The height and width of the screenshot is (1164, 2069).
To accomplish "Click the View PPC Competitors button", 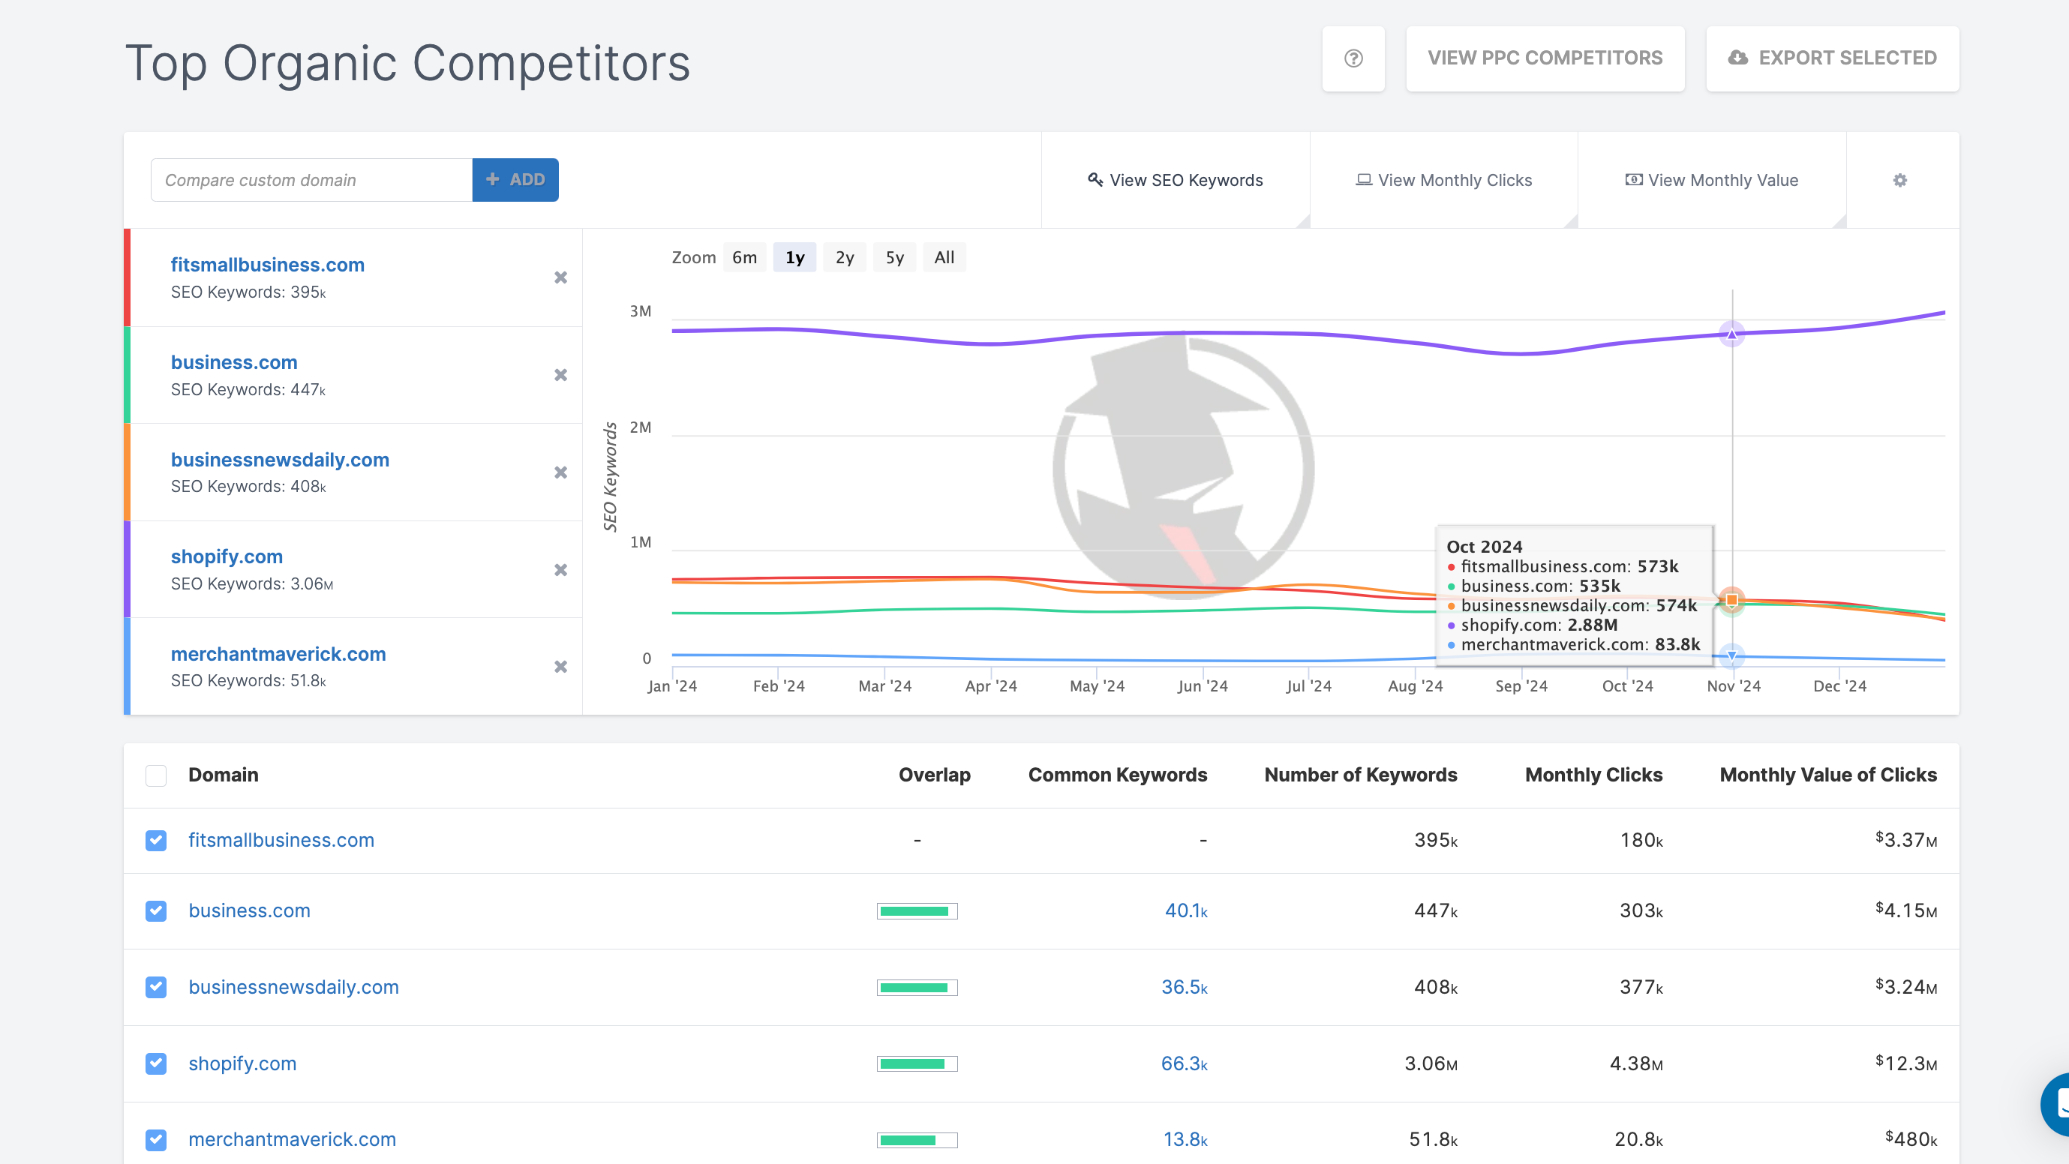I will pos(1545,59).
